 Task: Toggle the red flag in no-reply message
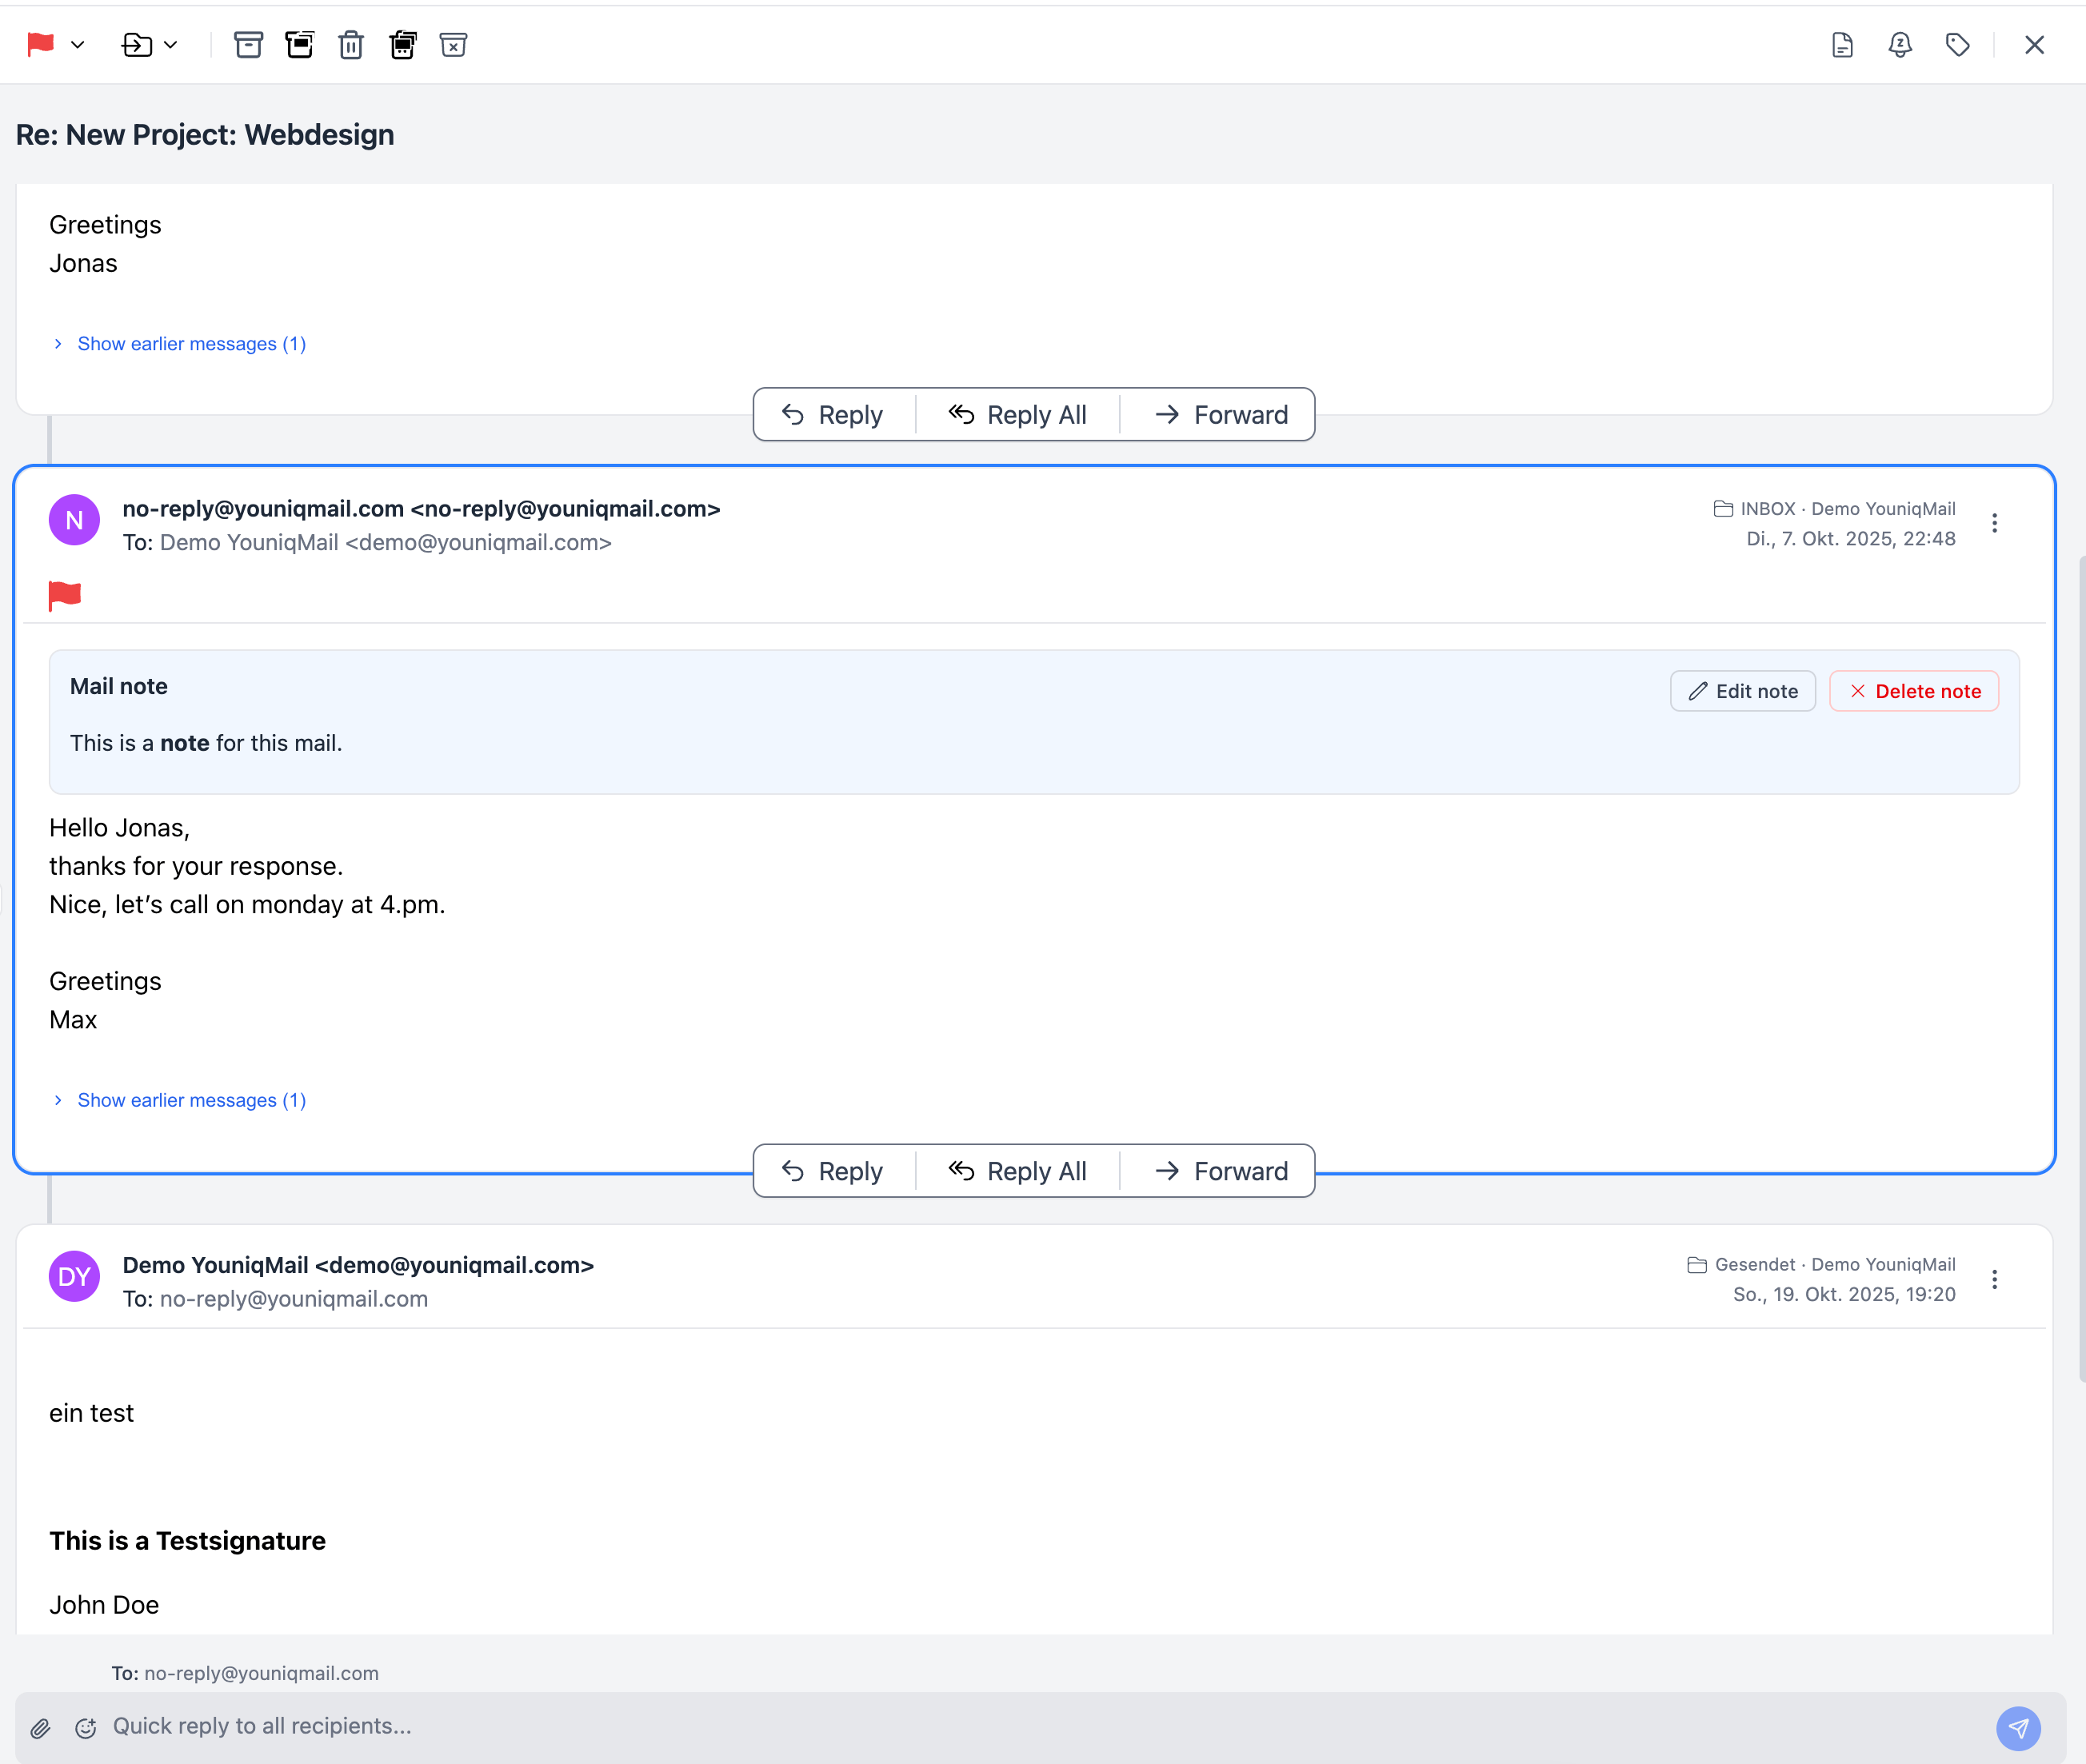click(65, 595)
